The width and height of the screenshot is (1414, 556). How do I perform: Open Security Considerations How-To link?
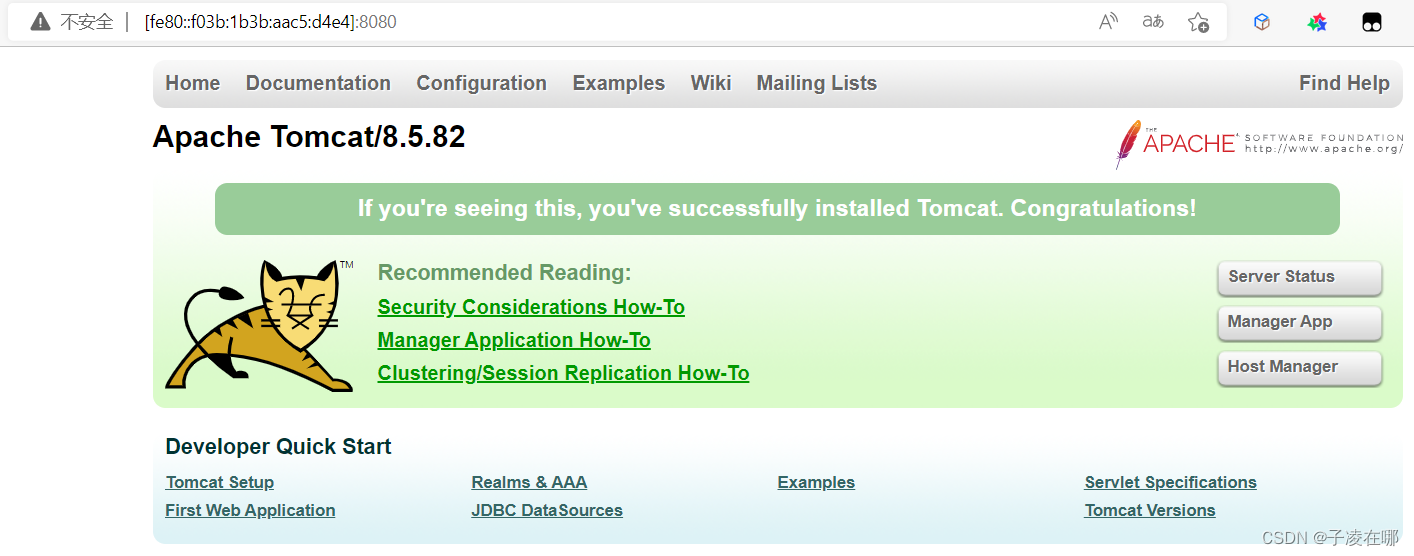pyautogui.click(x=531, y=307)
